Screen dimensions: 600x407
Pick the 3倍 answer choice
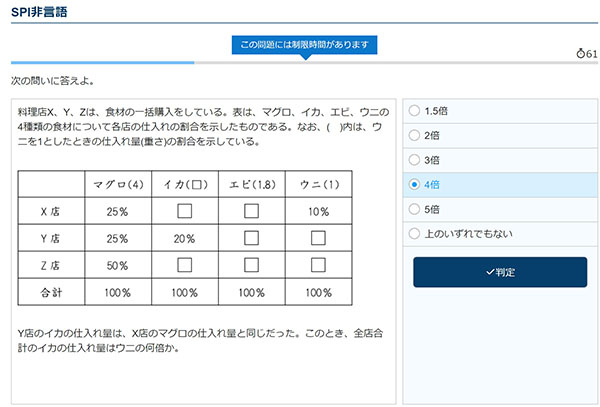pos(415,160)
